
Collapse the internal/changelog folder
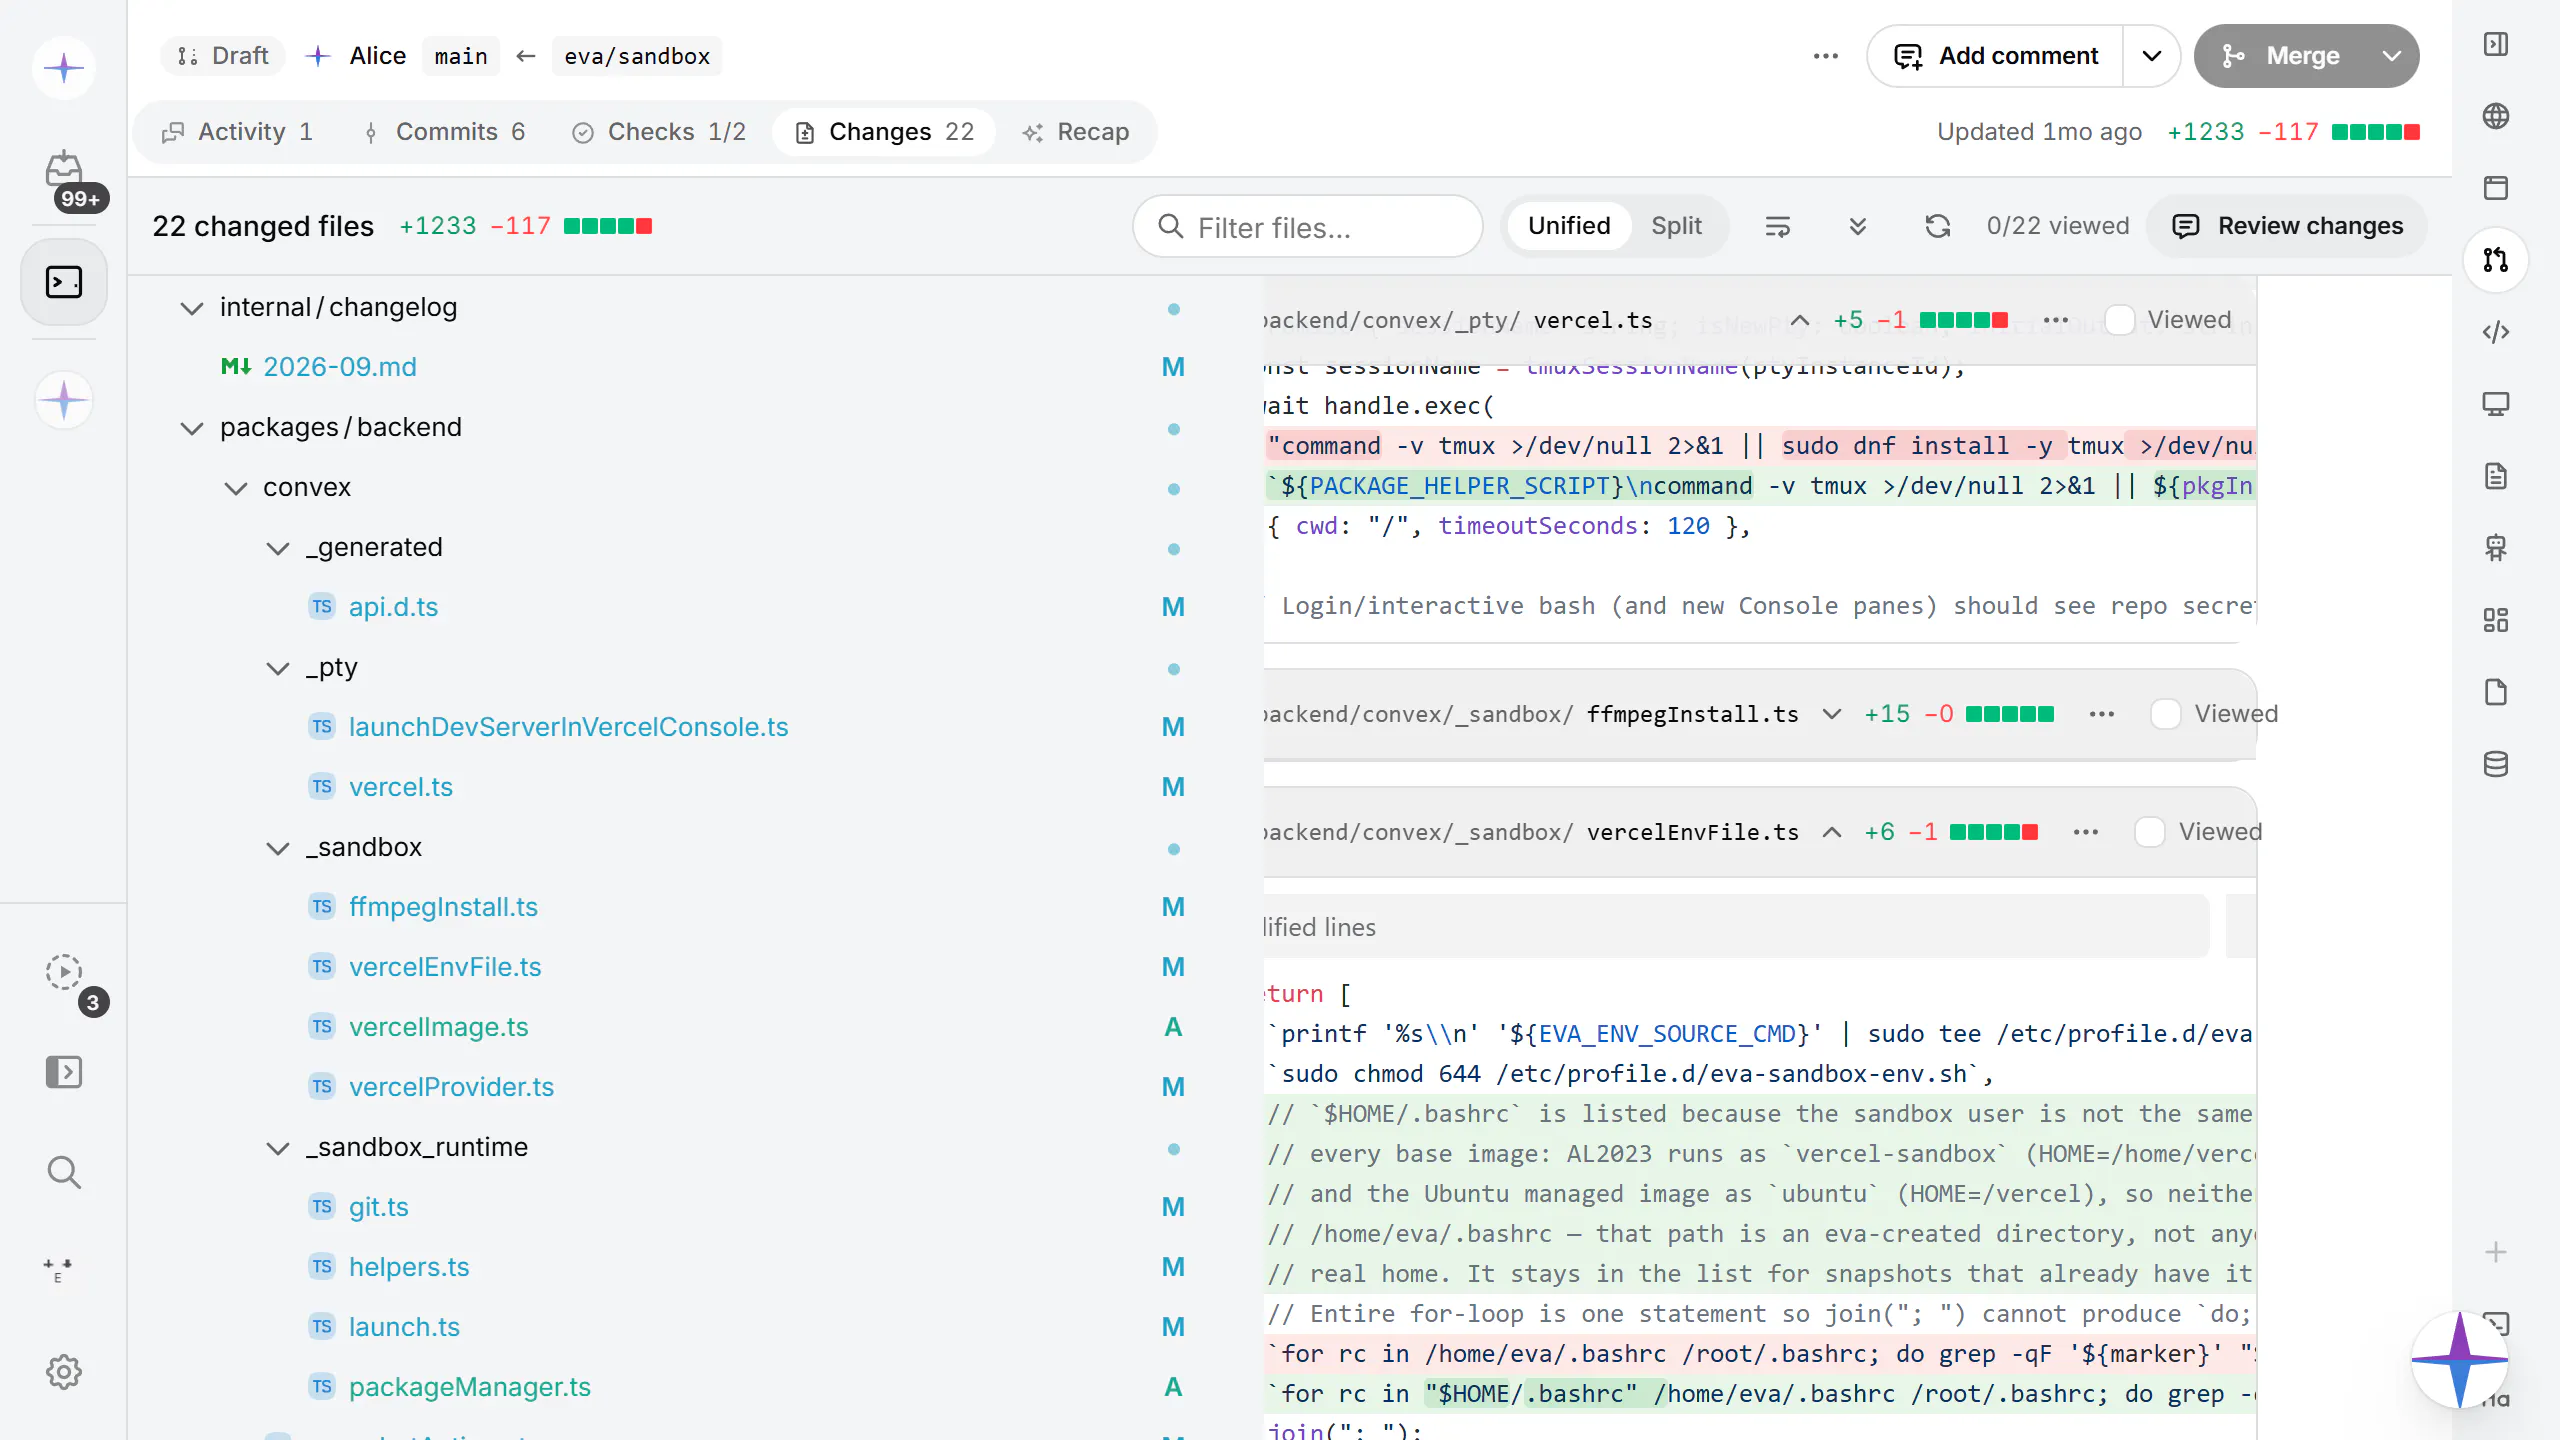coord(192,308)
